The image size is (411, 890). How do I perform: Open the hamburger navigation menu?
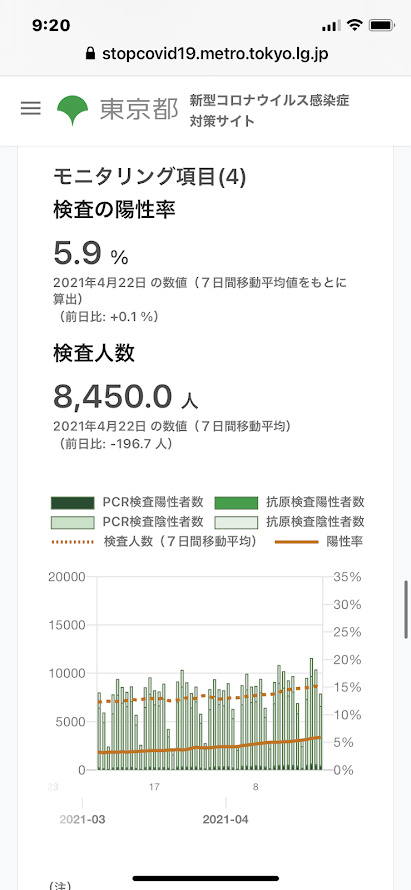click(x=31, y=108)
